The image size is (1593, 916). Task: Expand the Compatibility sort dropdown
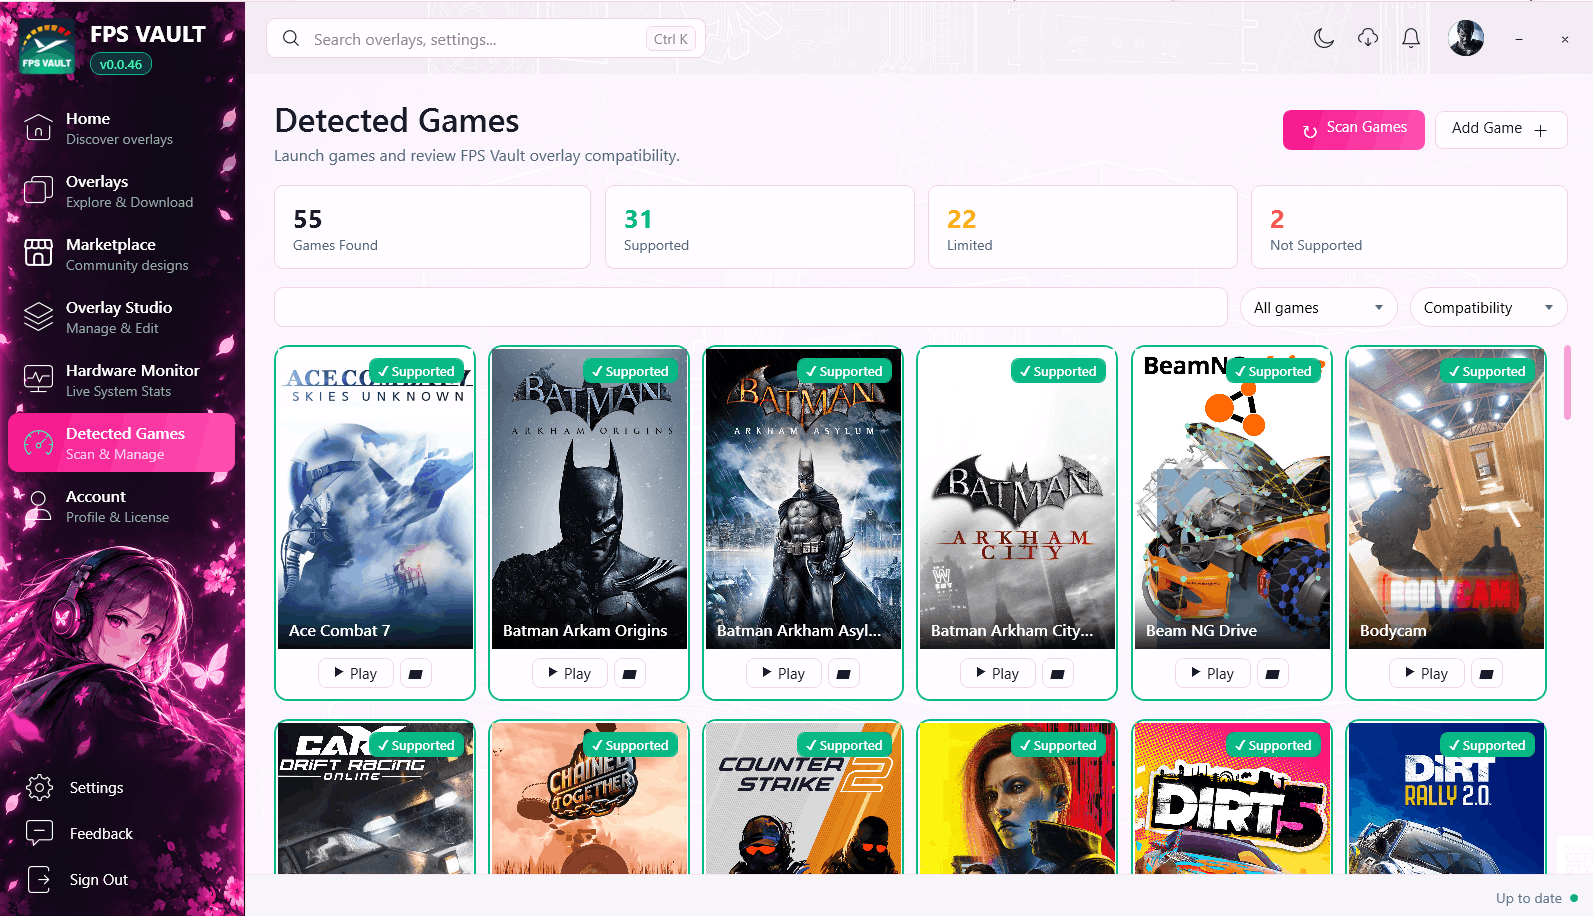coord(1488,308)
